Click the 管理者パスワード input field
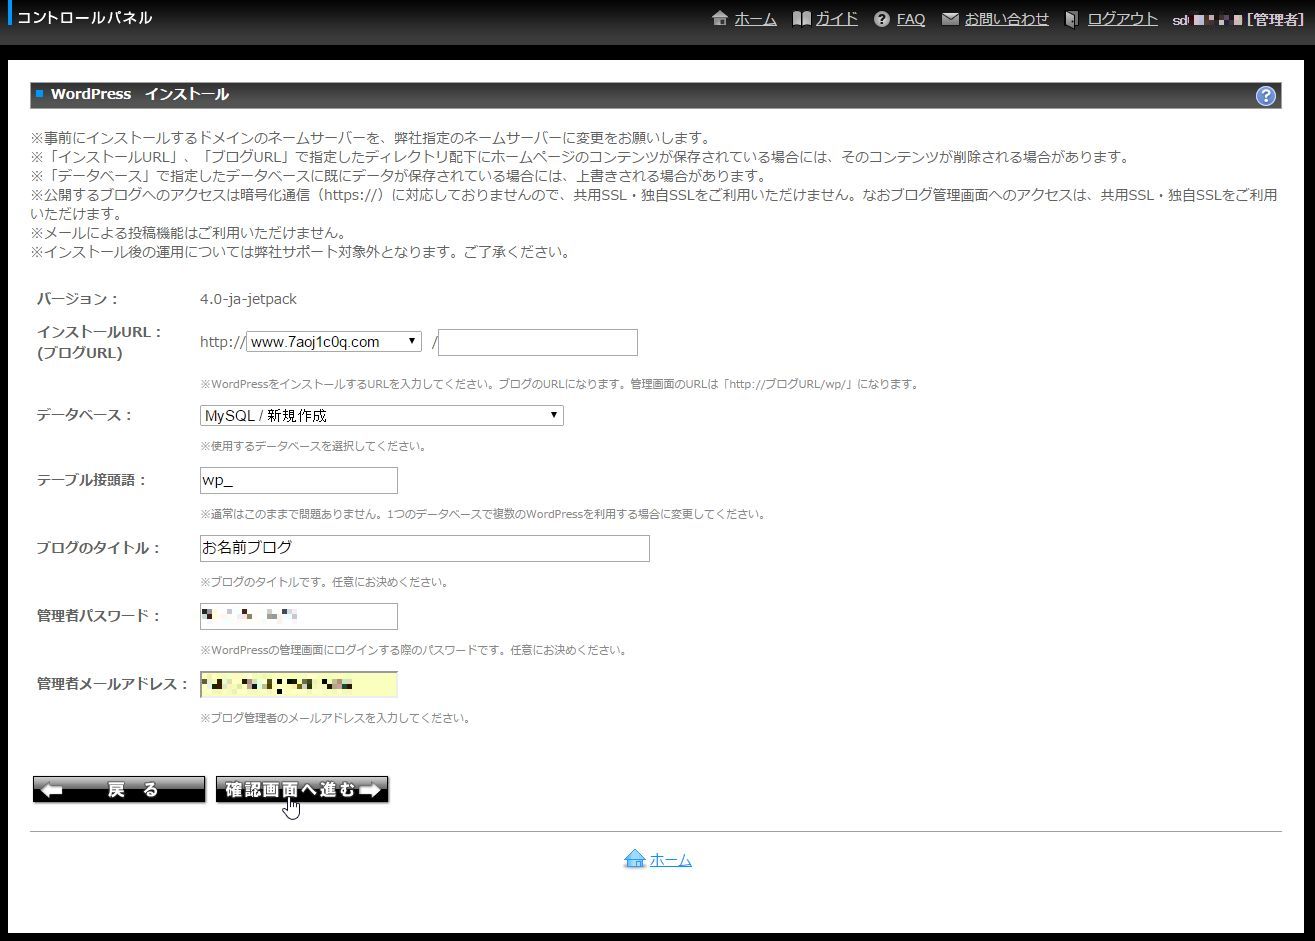This screenshot has height=941, width=1315. point(299,616)
